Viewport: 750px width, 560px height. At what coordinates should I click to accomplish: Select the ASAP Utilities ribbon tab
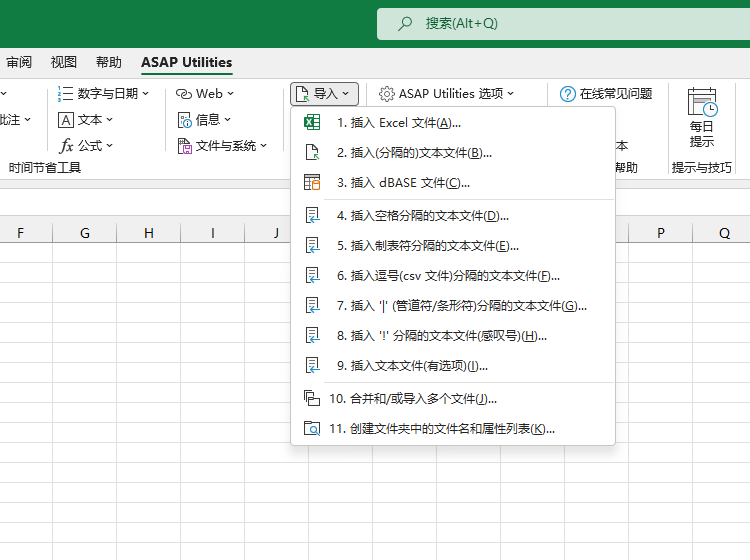pyautogui.click(x=187, y=62)
